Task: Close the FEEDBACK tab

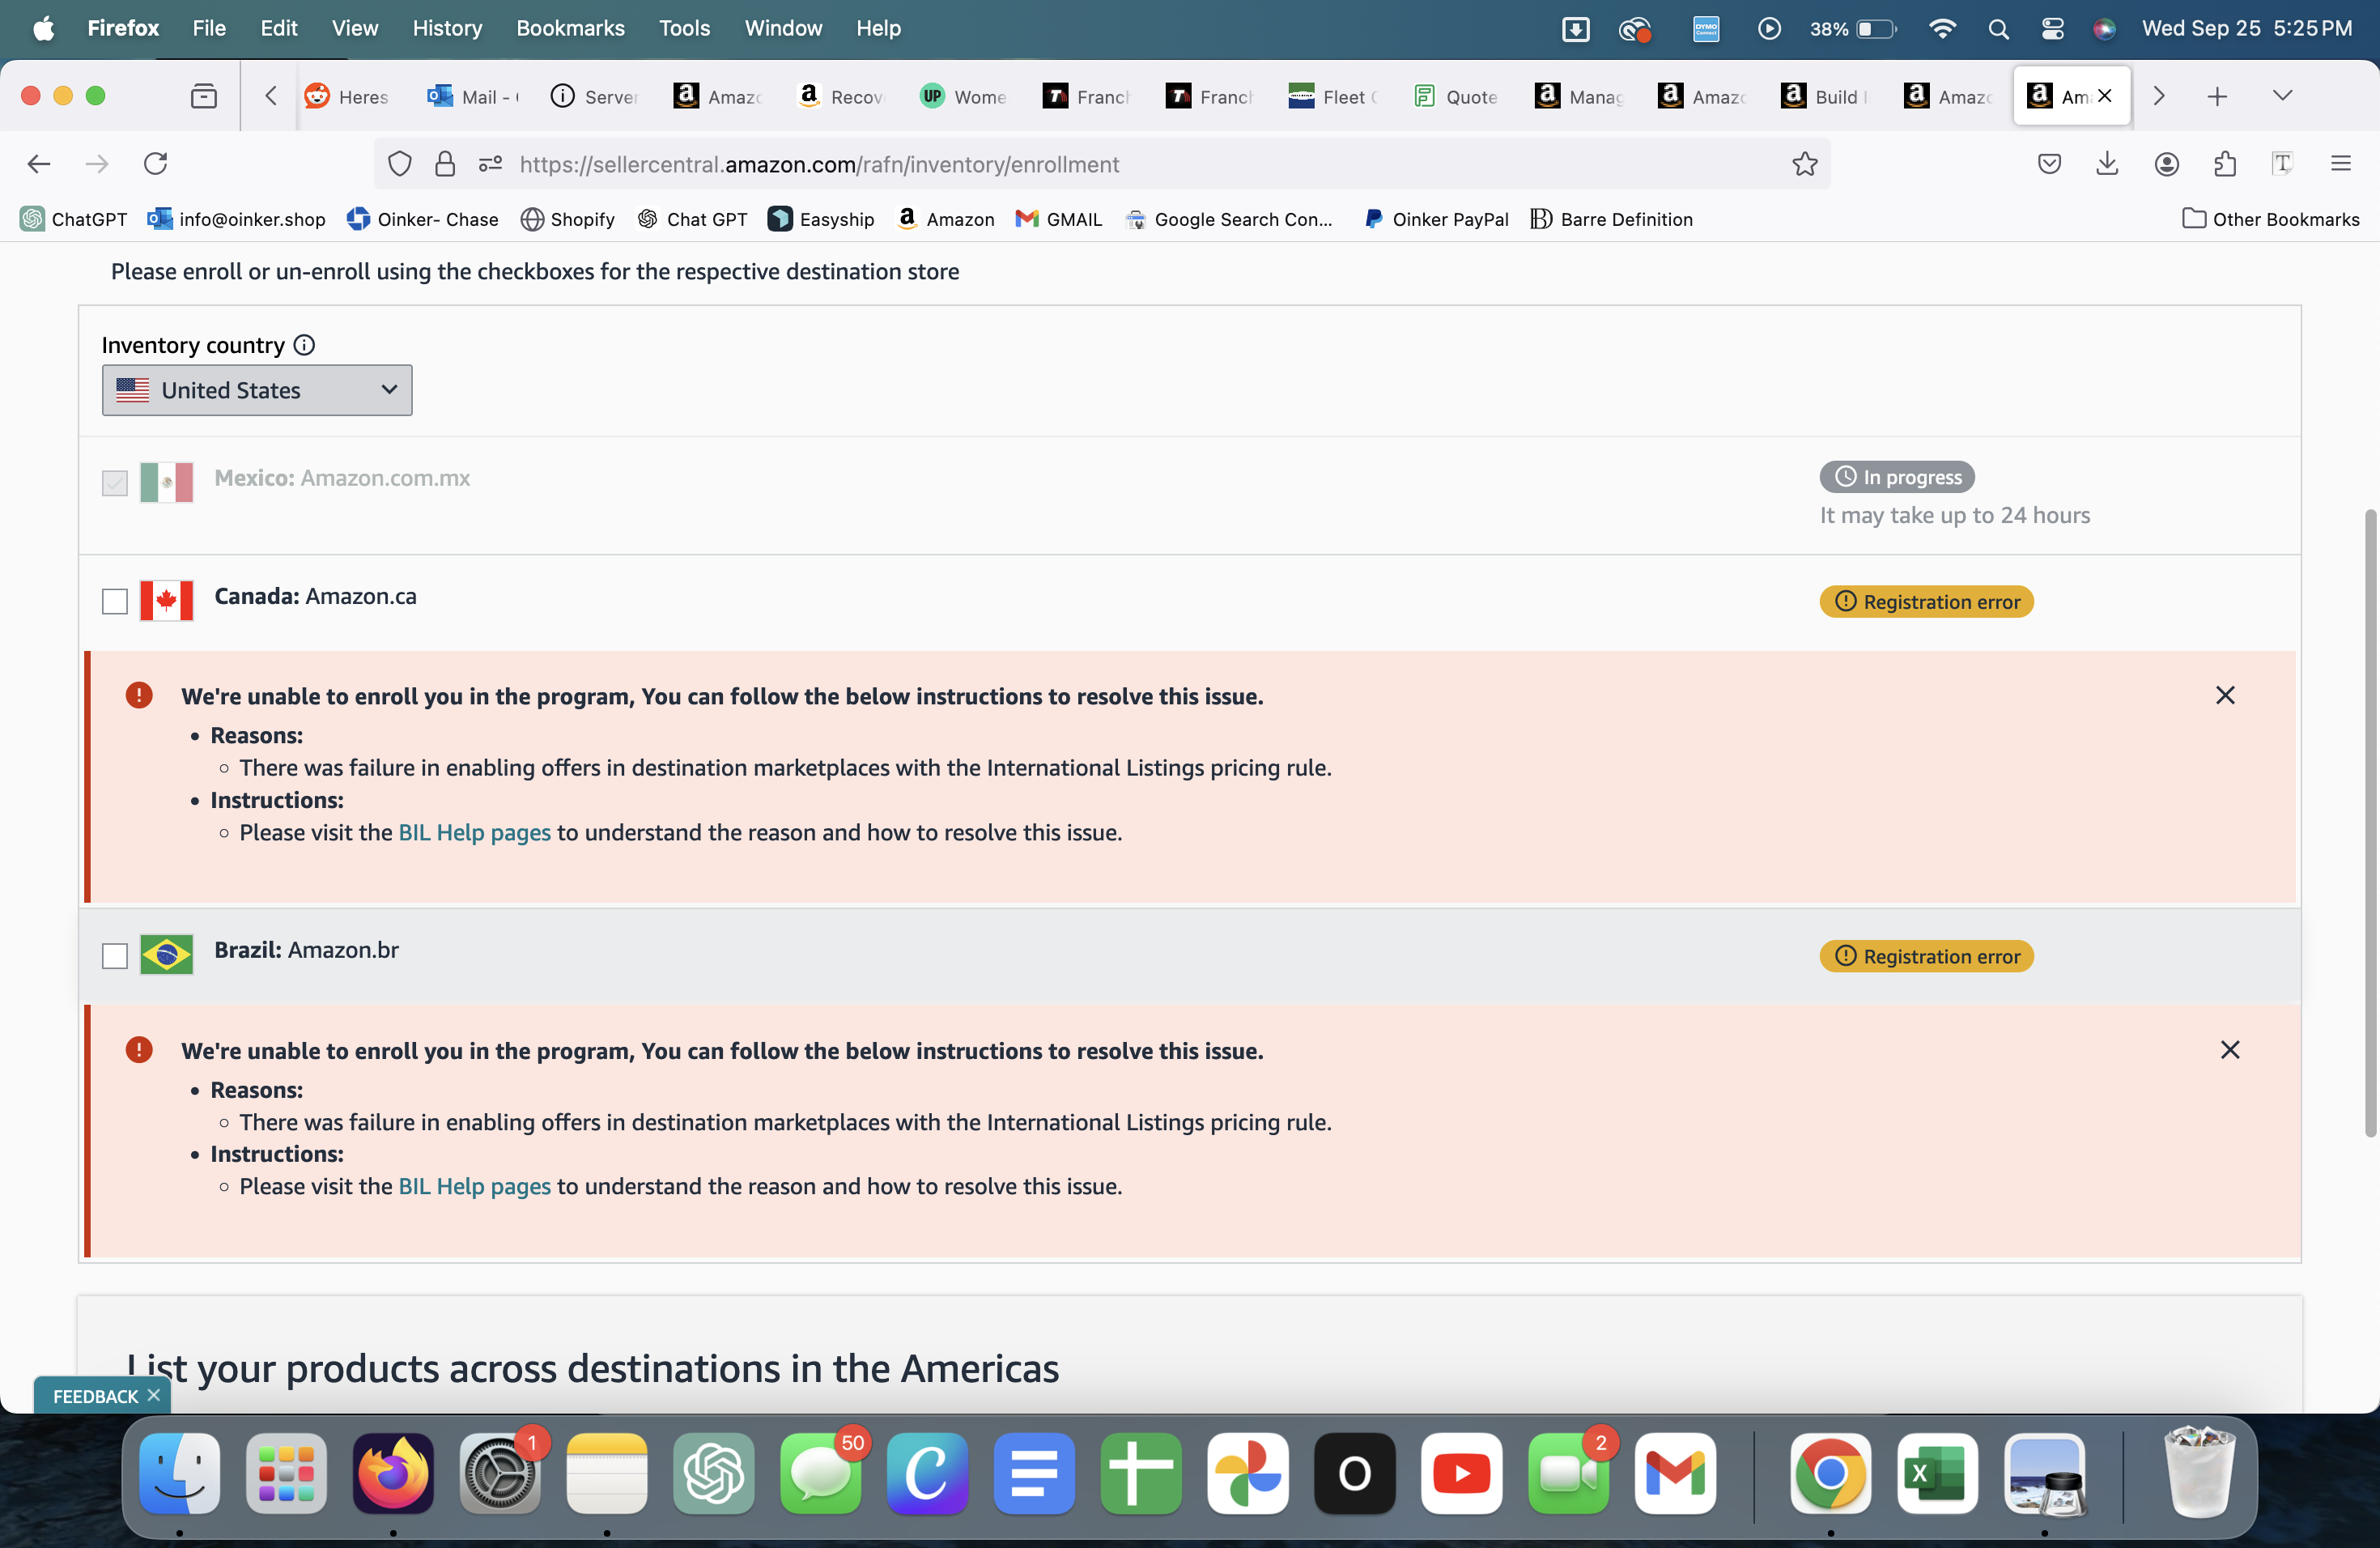Action: (153, 1395)
